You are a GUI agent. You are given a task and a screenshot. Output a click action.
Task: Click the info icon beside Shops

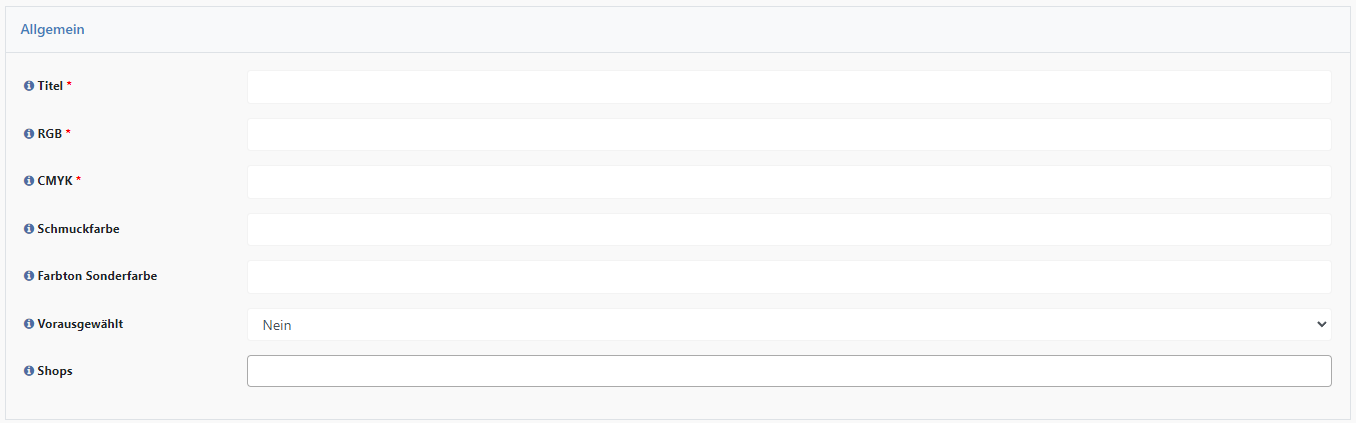[29, 371]
